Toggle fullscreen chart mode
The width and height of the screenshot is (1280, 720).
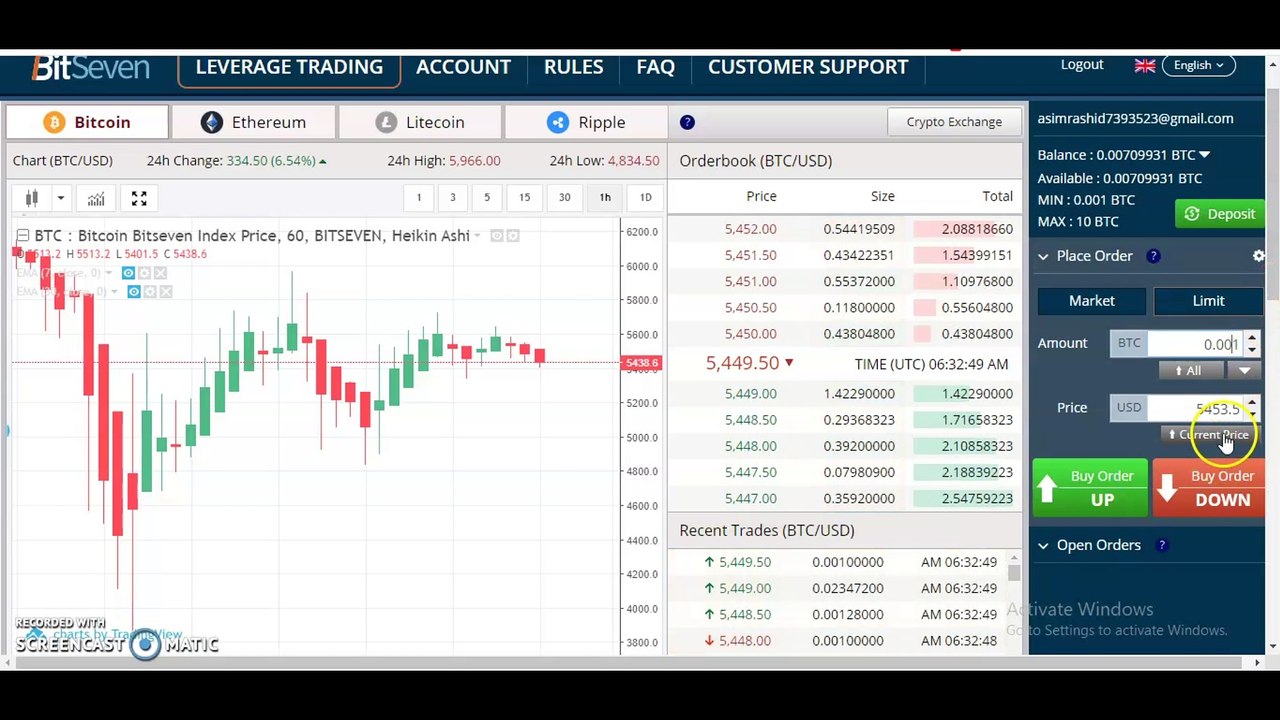coord(139,198)
